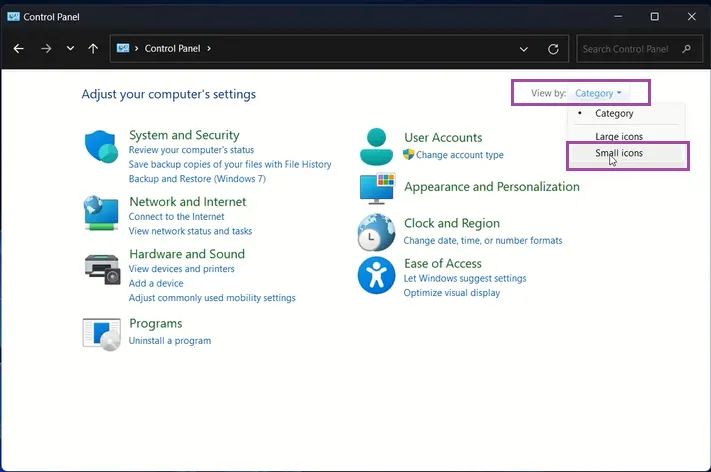Viewport: 711px width, 472px height.
Task: Expand the View by Category dropdown
Action: 598,93
